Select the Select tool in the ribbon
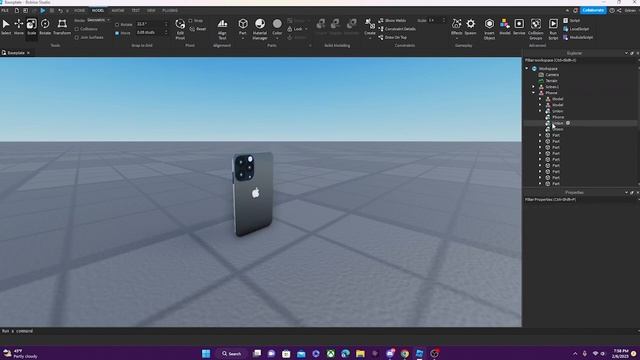 click(6, 27)
